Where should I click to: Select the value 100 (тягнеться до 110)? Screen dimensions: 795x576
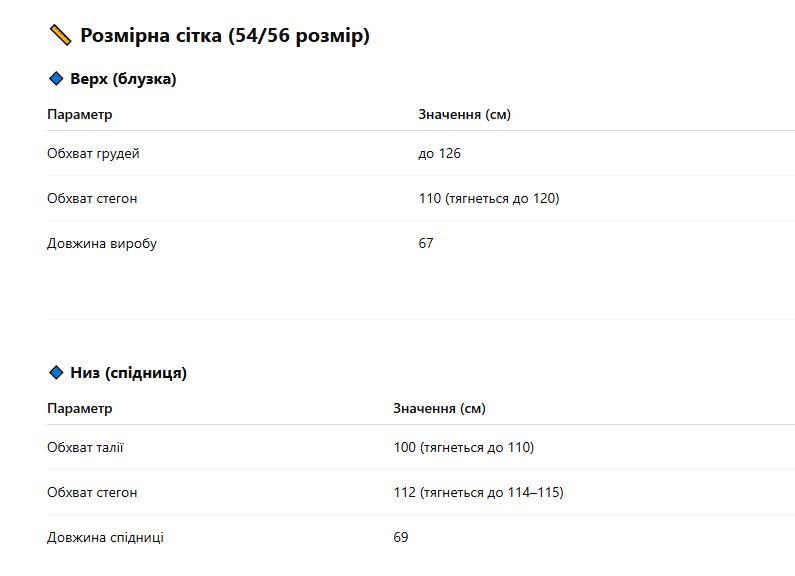click(464, 448)
